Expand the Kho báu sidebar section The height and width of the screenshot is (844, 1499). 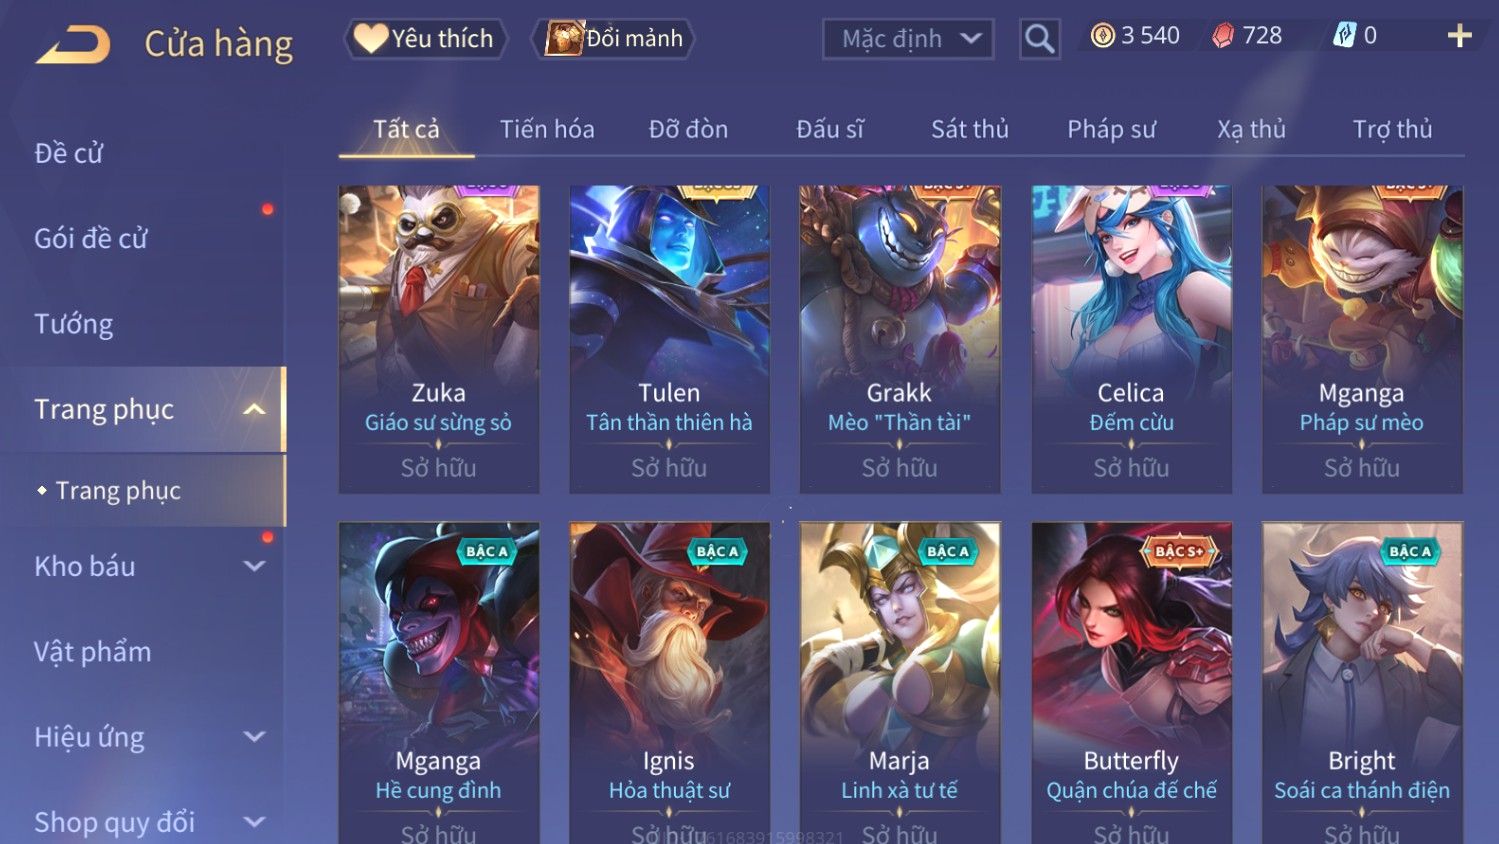point(254,566)
